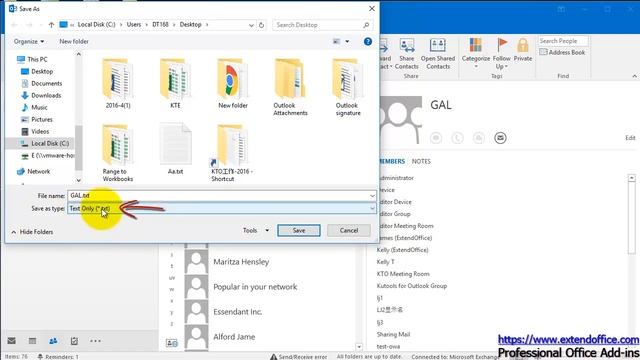
Task: Open Videos in the navigation tree
Action: (x=35, y=131)
